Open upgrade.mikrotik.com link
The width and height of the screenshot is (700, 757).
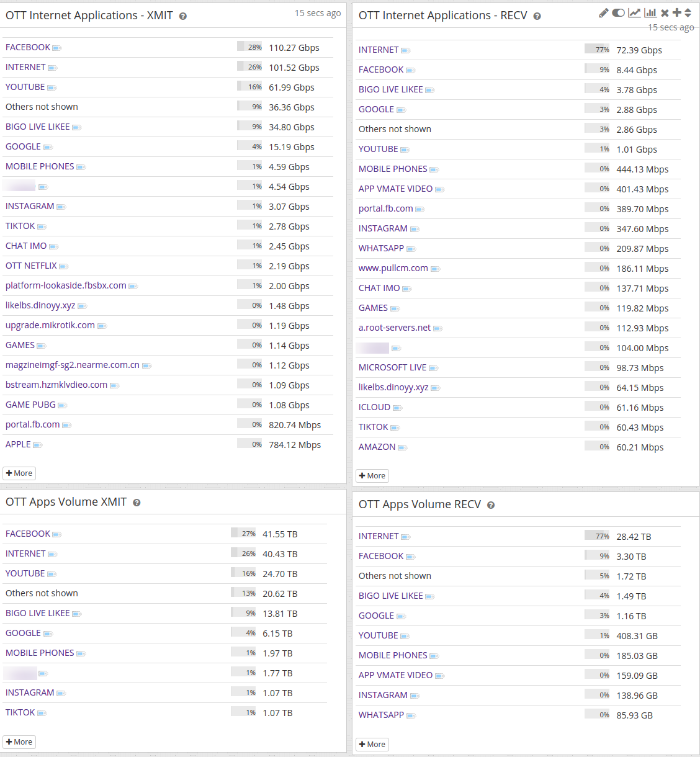tap(50, 325)
